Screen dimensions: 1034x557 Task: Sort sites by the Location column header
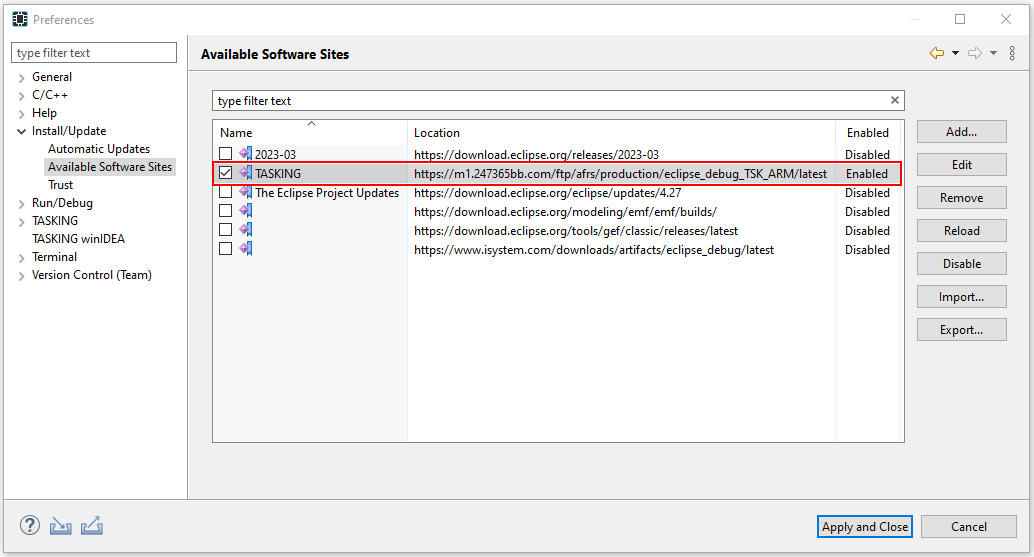(621, 132)
